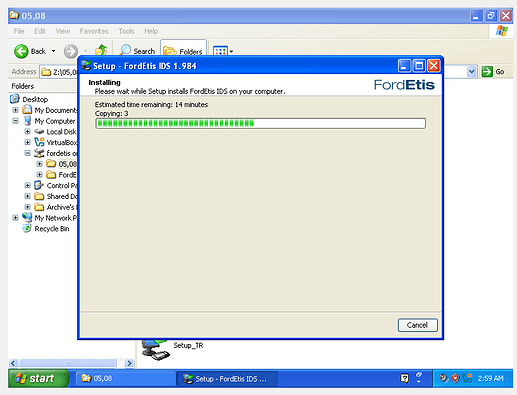Click the Control Panel icon in tree
Image resolution: width=517 pixels, height=395 pixels.
[39, 185]
